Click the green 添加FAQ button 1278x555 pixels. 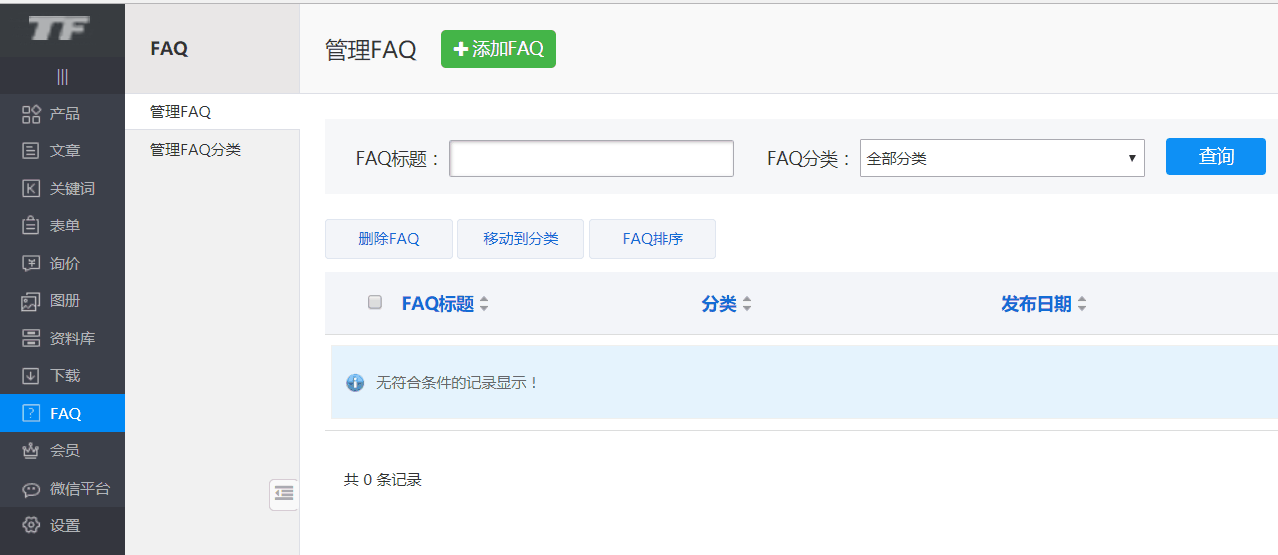pos(498,49)
